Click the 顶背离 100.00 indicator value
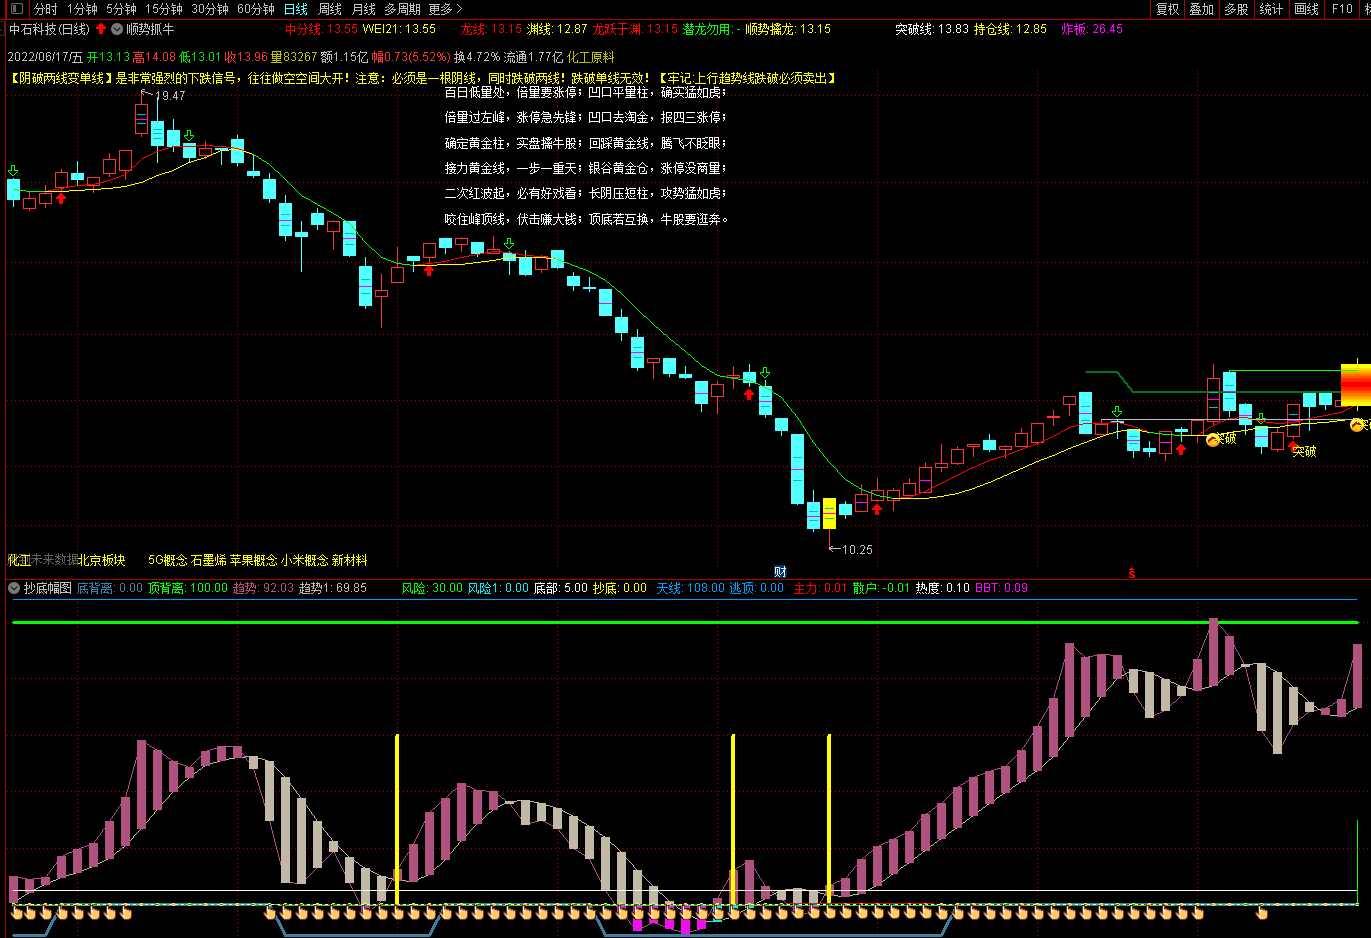This screenshot has height=938, width=1371. click(188, 588)
